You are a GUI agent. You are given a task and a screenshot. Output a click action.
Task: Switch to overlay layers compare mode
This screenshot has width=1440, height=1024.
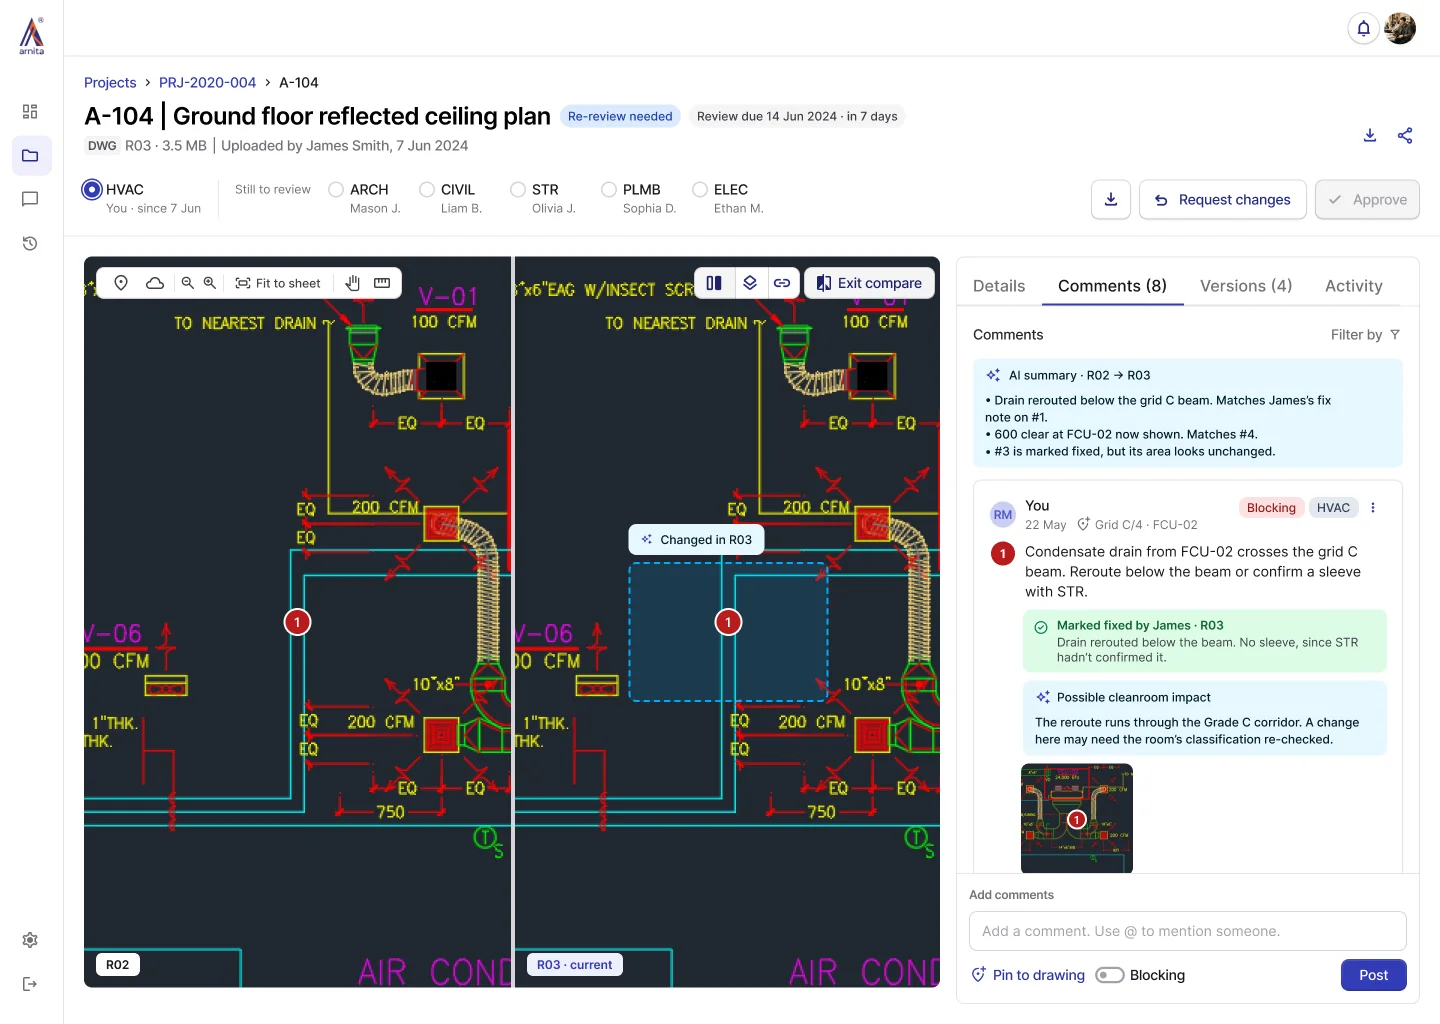click(750, 283)
